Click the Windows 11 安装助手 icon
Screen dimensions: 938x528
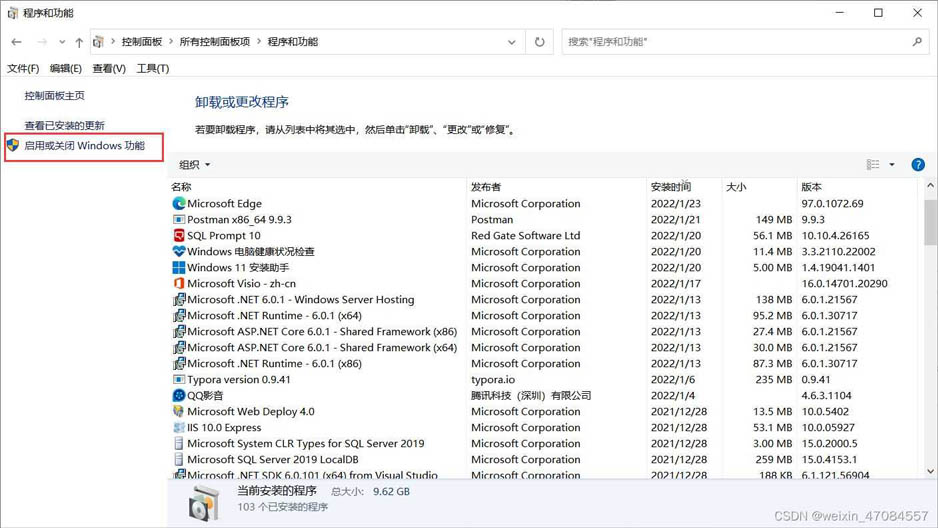(179, 267)
